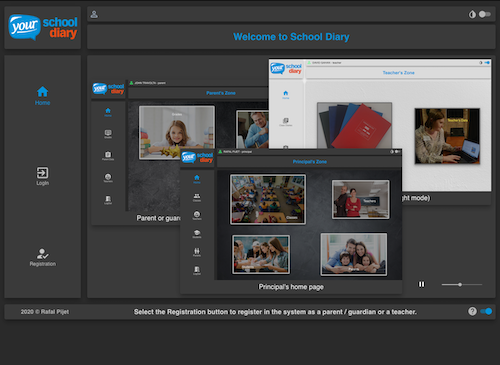Click the mode toggle in the Teacher's Zone slide
Screen dimensions: 500x365
tap(487, 62)
